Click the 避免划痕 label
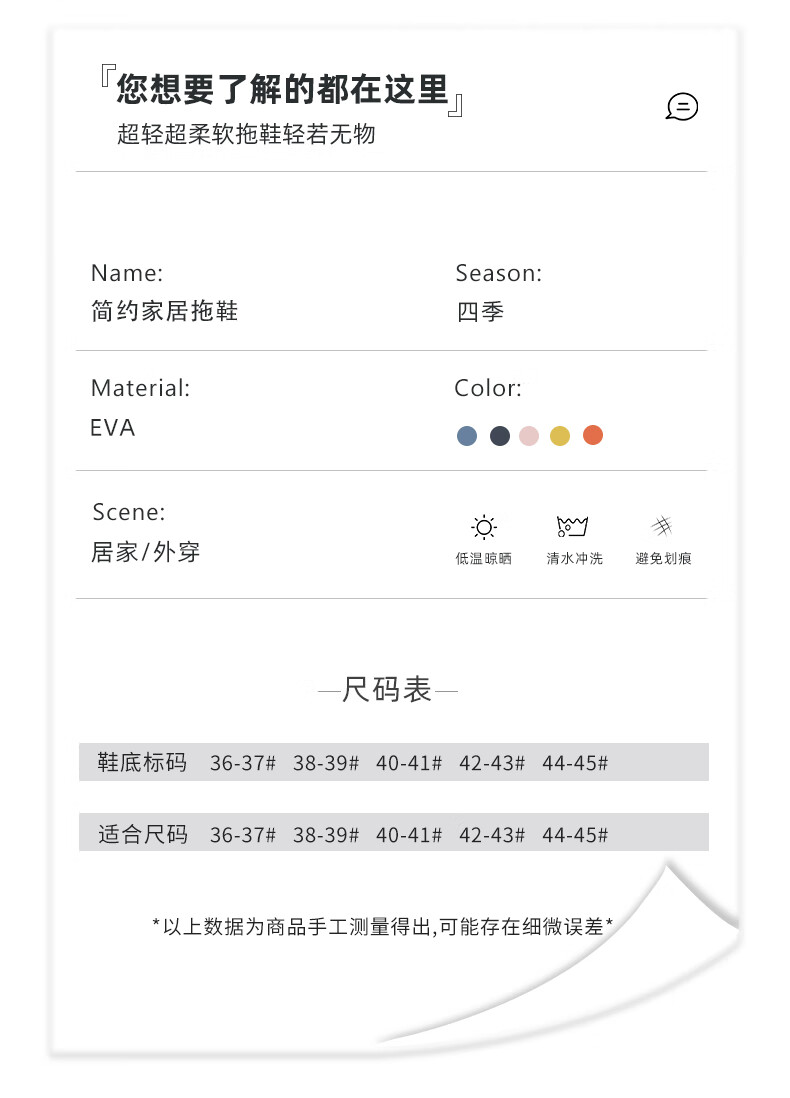The image size is (790, 1098). [663, 558]
